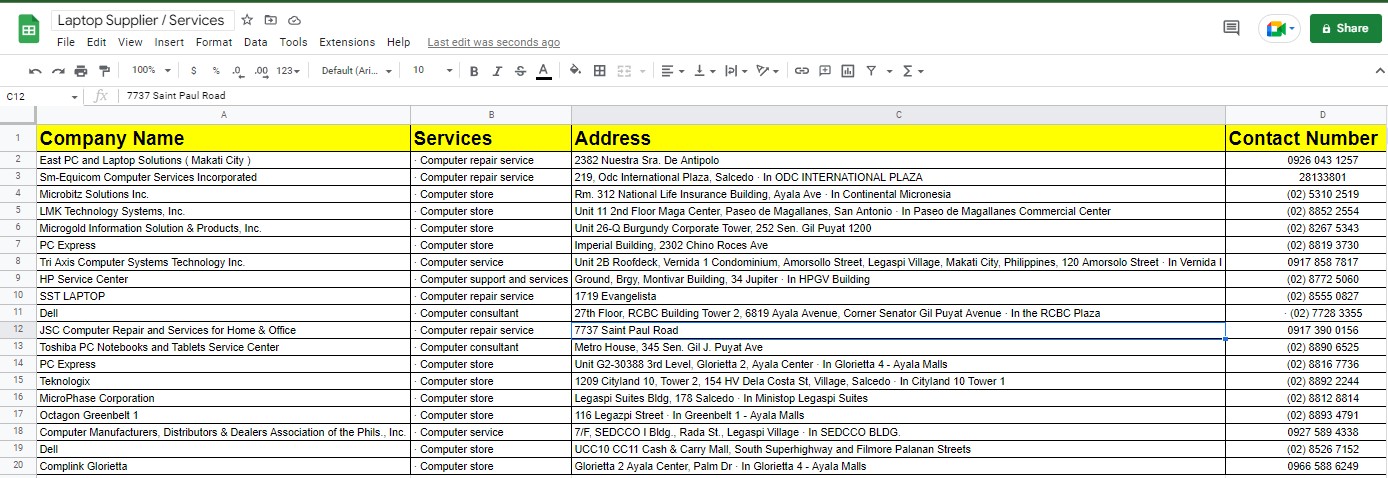Image resolution: width=1388 pixels, height=478 pixels.
Task: Click the green Share button
Action: pos(1344,28)
